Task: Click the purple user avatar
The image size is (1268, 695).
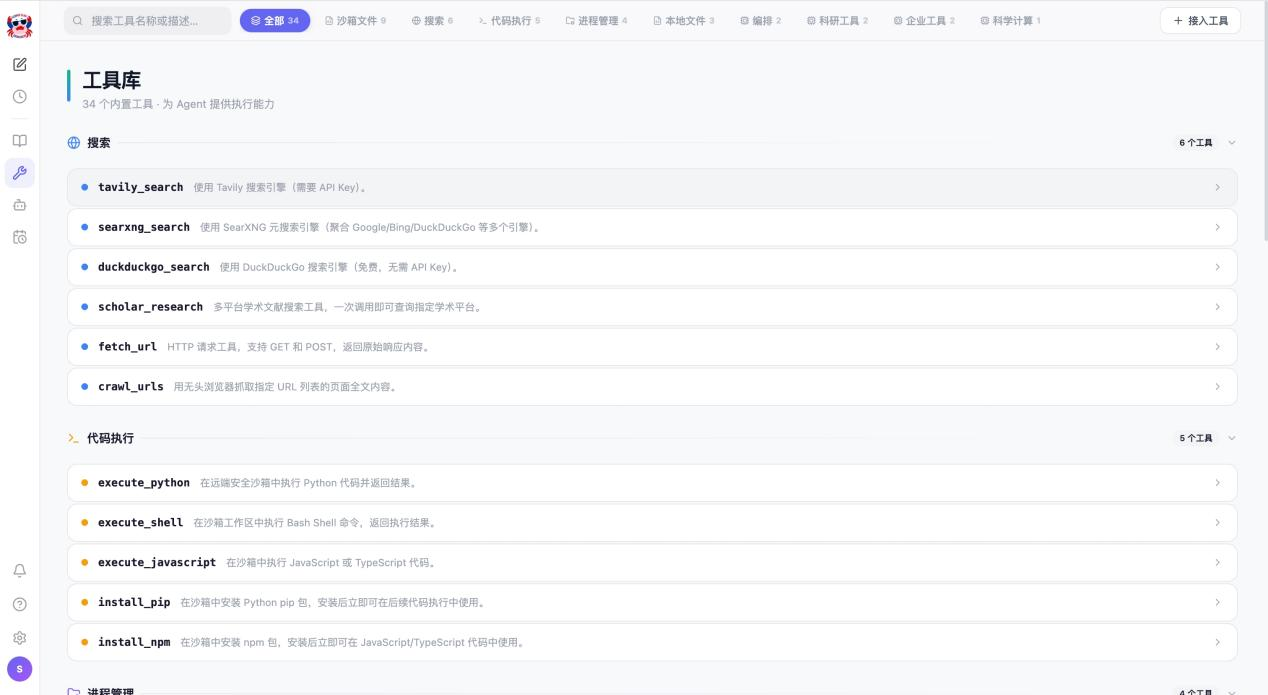Action: coord(19,669)
